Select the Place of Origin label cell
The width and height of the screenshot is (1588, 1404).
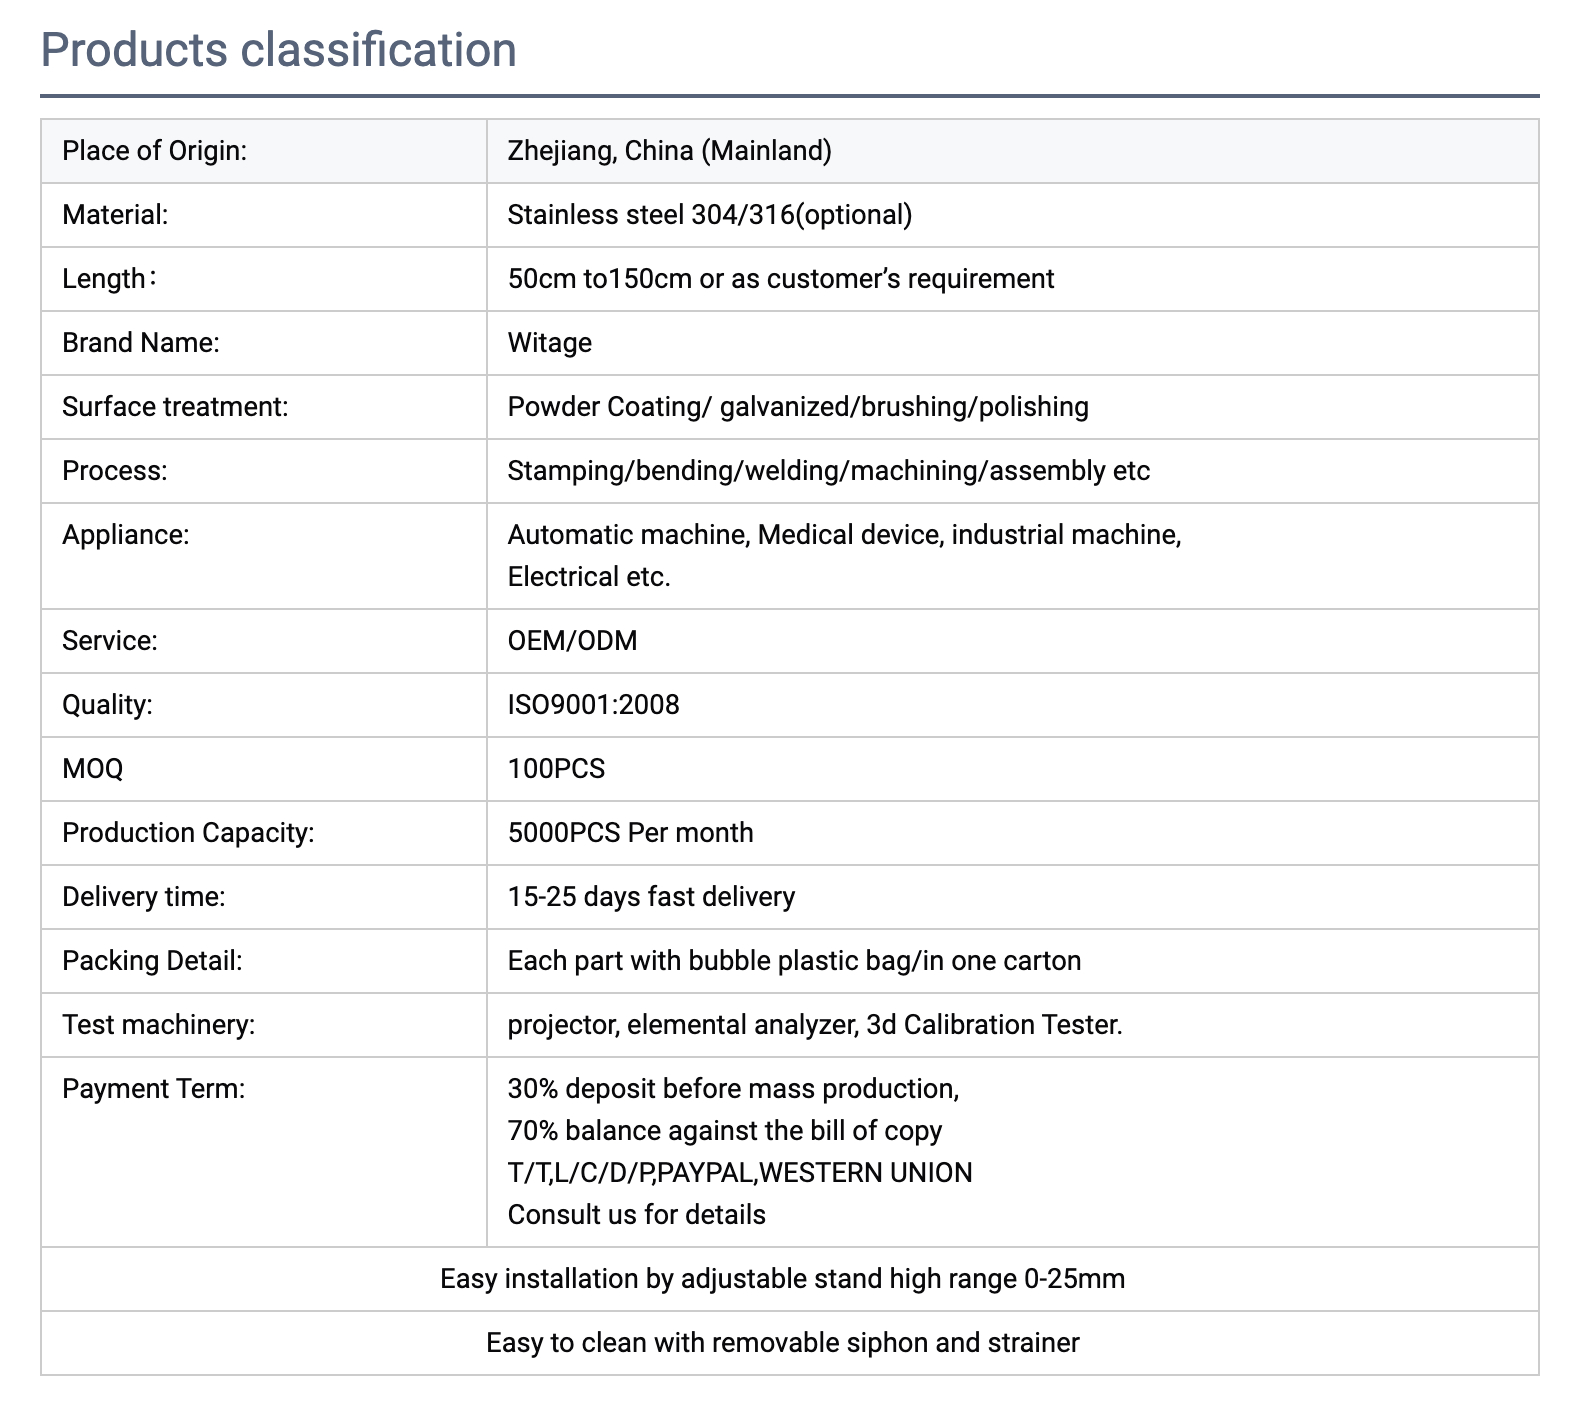pos(264,151)
